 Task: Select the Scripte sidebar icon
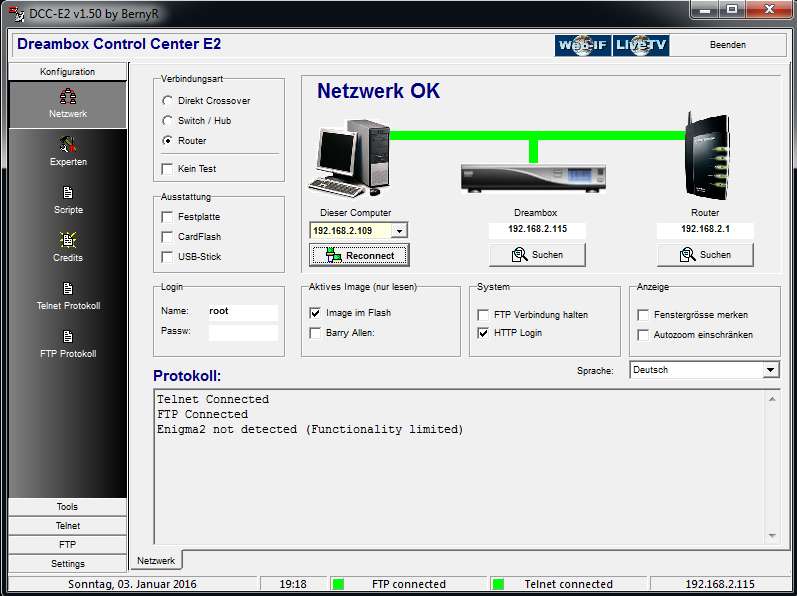click(x=68, y=193)
